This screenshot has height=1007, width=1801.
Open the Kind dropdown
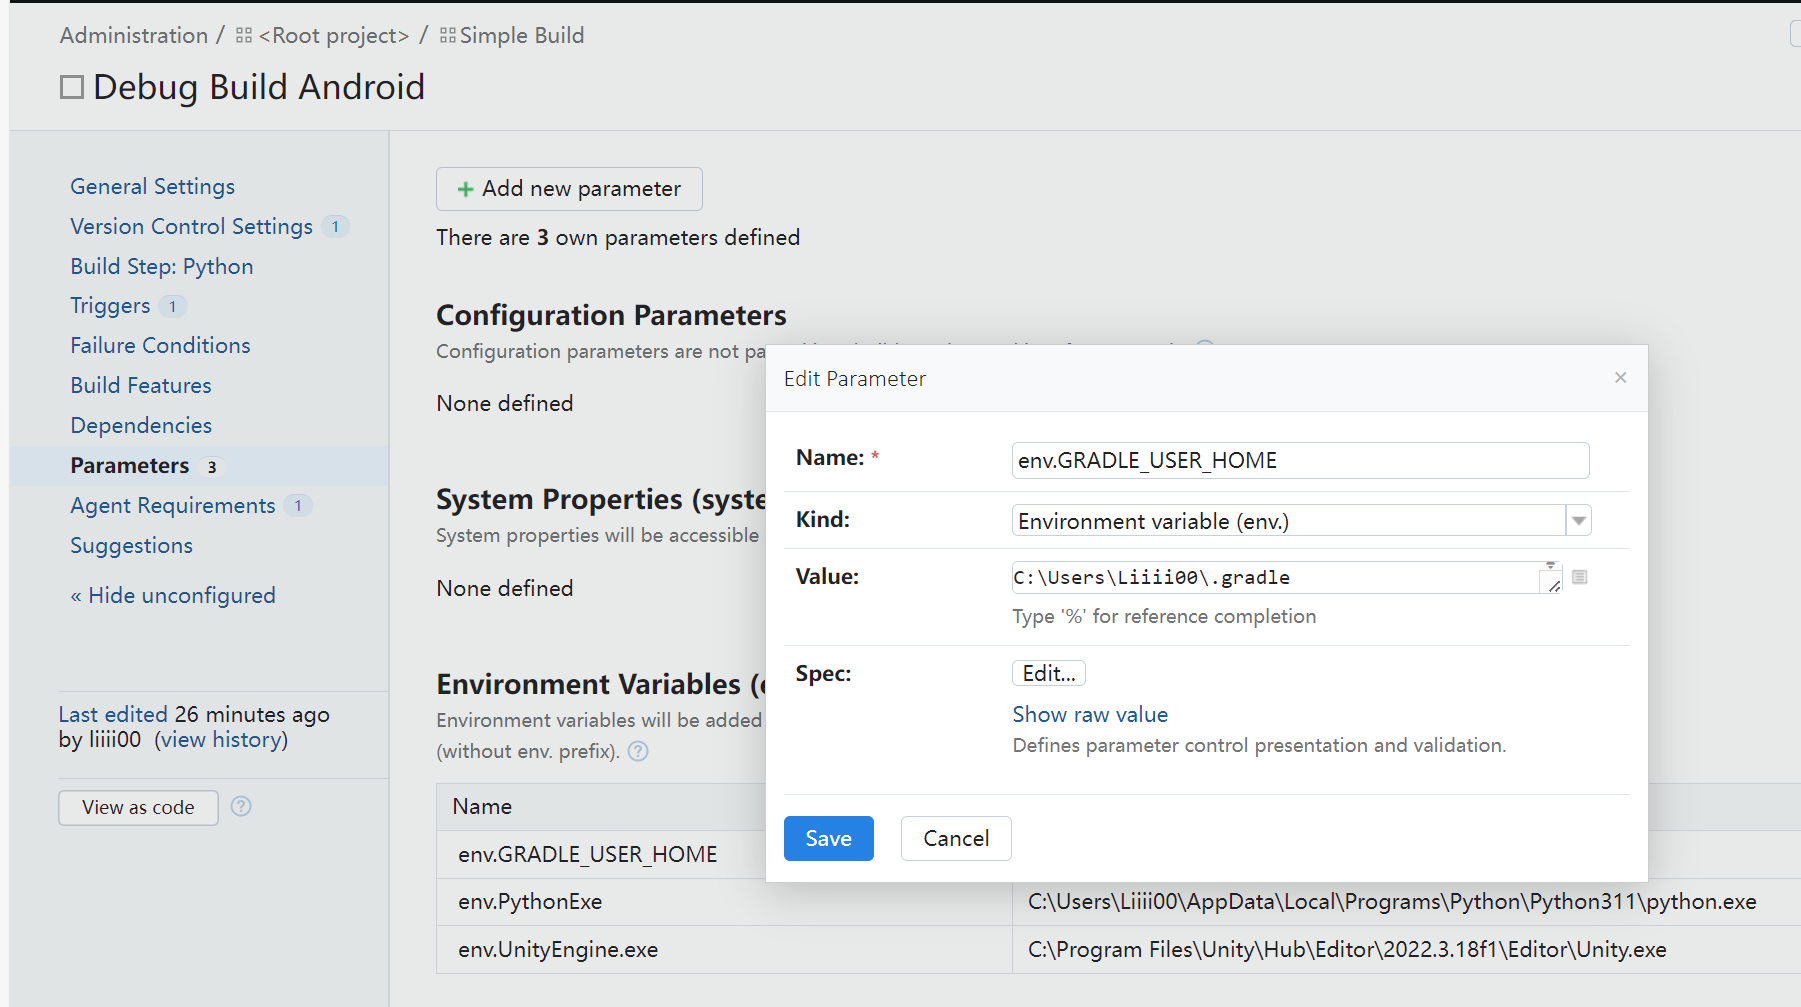coord(1578,521)
